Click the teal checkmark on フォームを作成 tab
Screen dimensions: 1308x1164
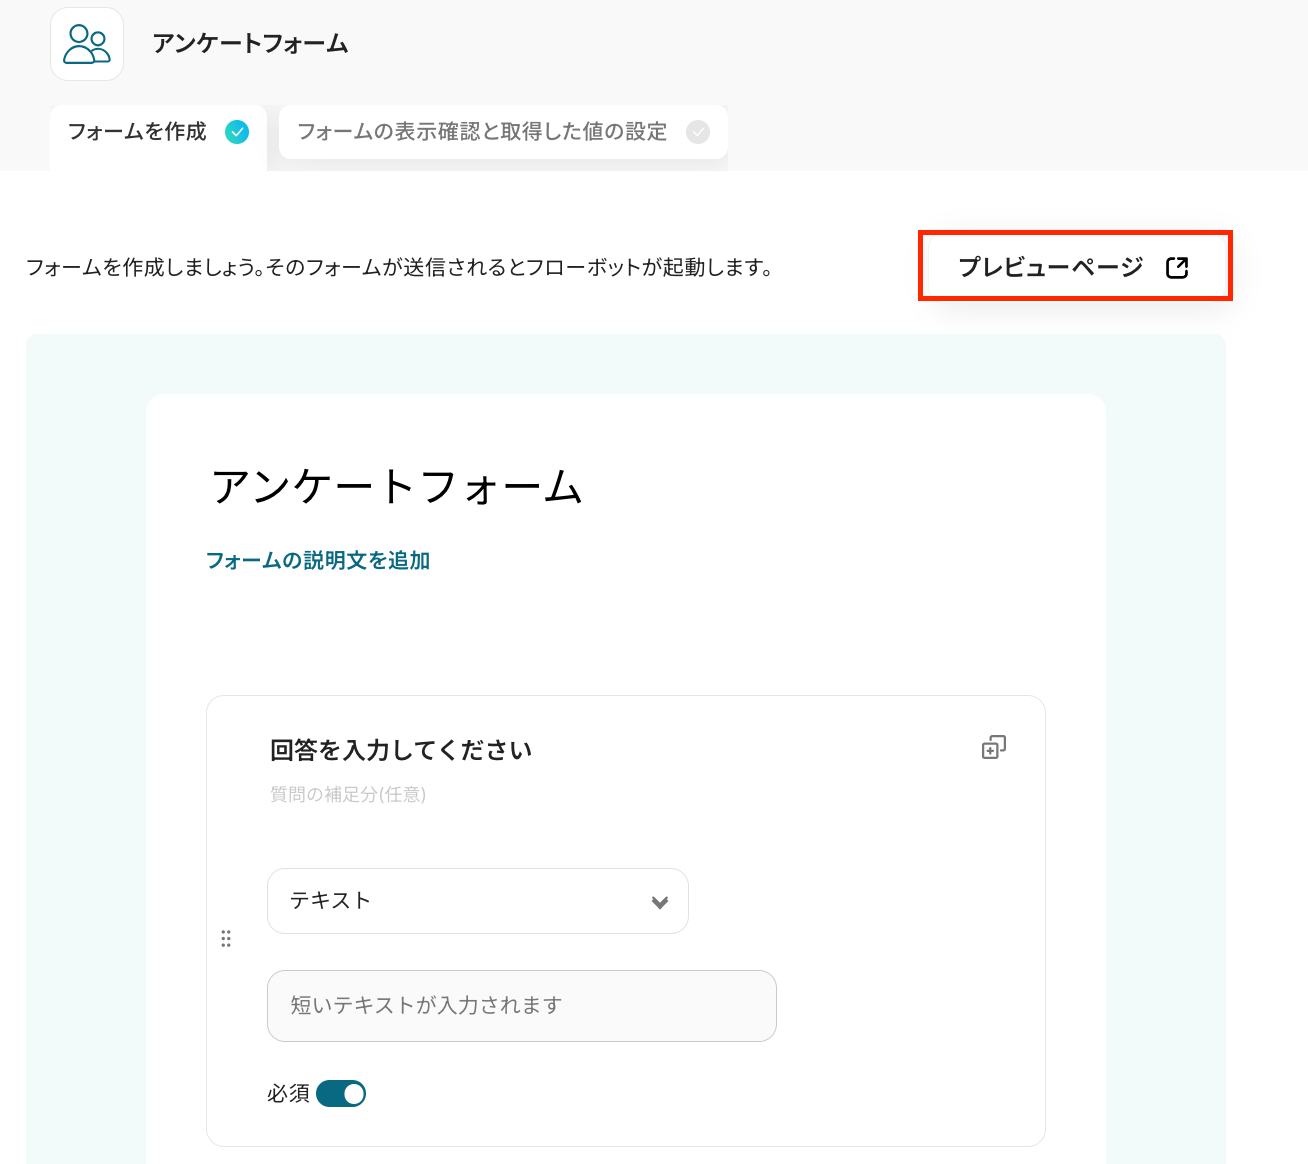[237, 132]
